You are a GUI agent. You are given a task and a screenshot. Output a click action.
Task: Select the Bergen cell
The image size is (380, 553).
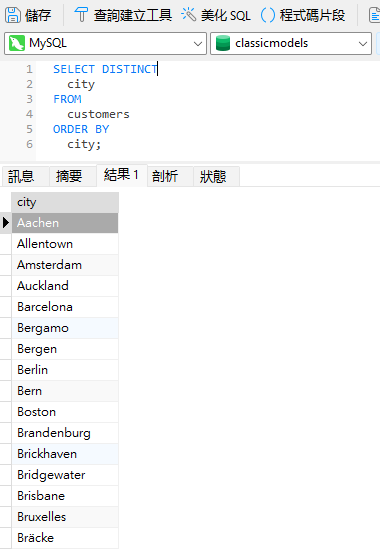[x=65, y=349]
